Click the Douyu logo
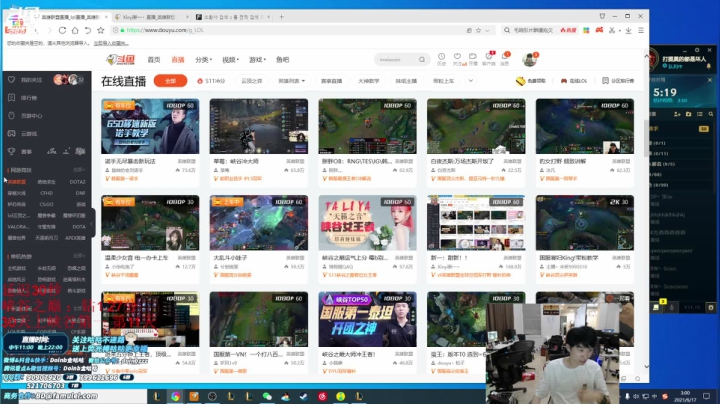Image resolution: width=720 pixels, height=404 pixels. pos(120,60)
